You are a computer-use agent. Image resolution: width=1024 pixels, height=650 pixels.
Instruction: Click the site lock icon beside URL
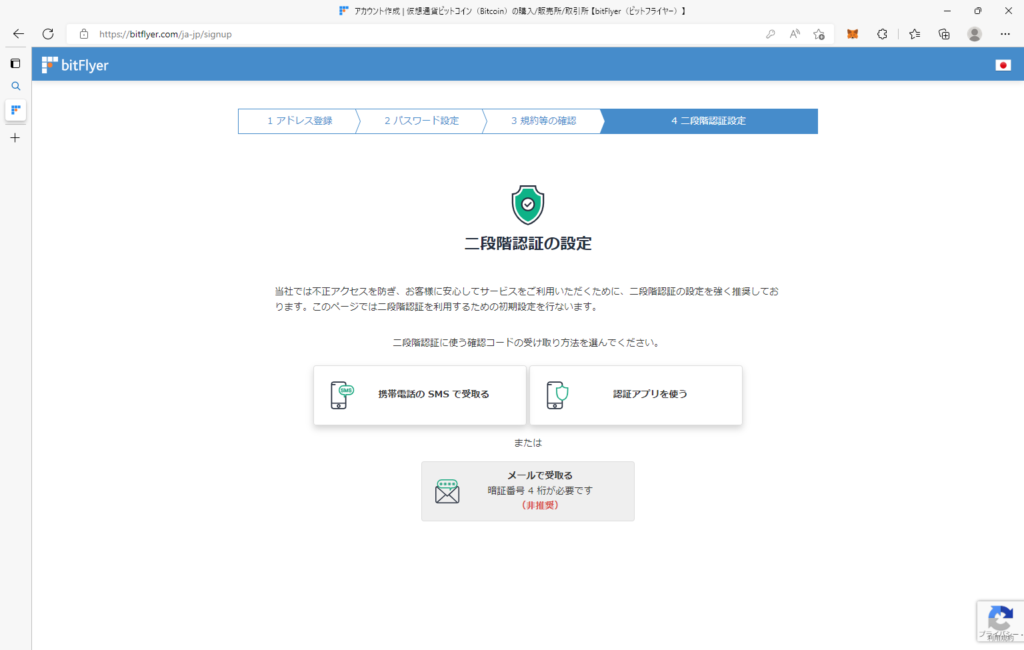(x=84, y=33)
